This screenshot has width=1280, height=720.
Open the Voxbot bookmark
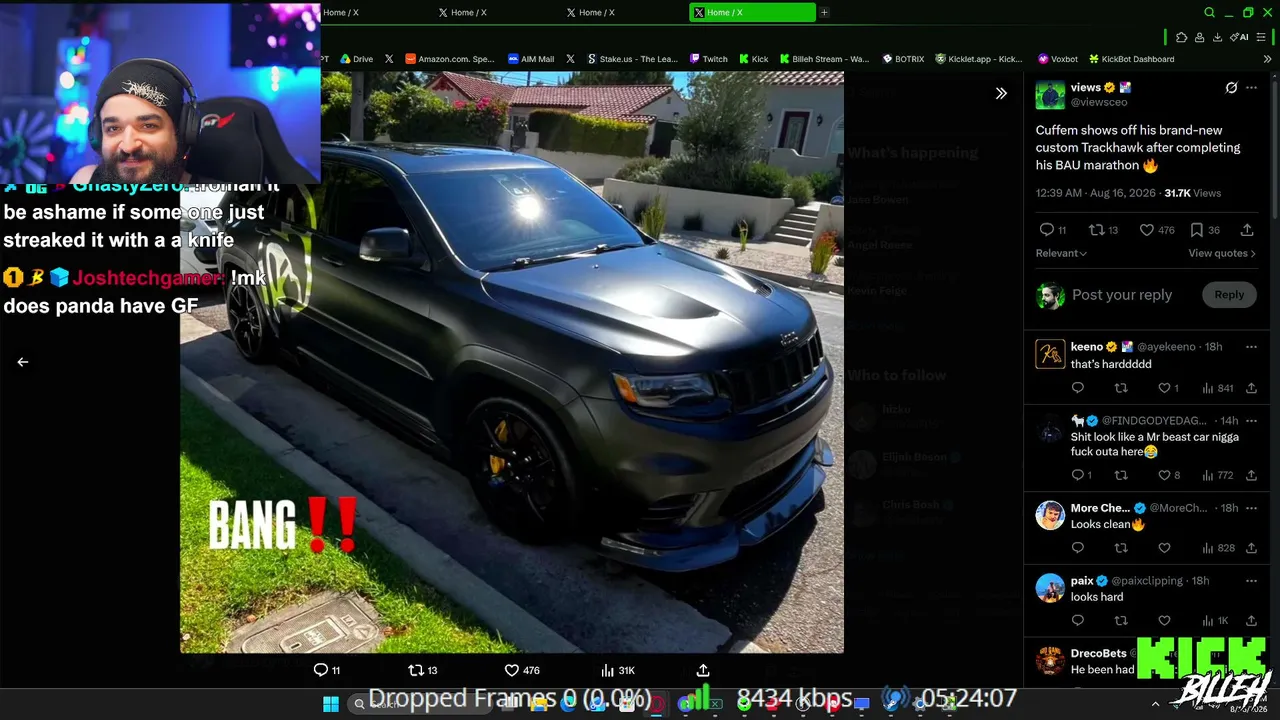1058,59
